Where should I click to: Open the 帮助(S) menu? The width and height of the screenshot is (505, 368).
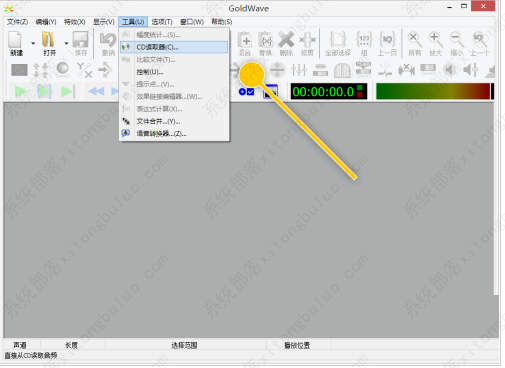(x=221, y=22)
